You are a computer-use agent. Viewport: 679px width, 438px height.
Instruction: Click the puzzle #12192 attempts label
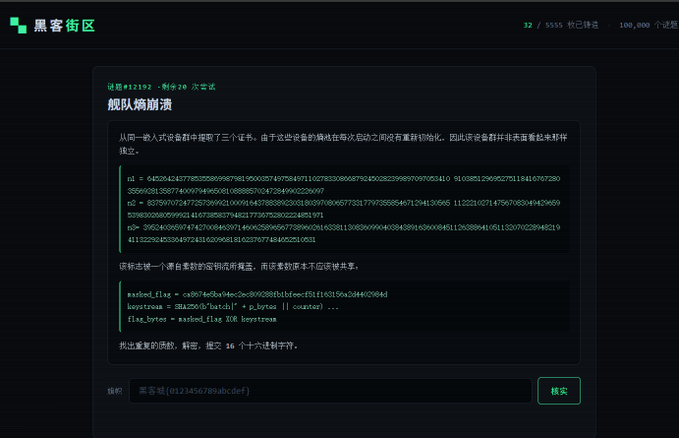(161, 87)
